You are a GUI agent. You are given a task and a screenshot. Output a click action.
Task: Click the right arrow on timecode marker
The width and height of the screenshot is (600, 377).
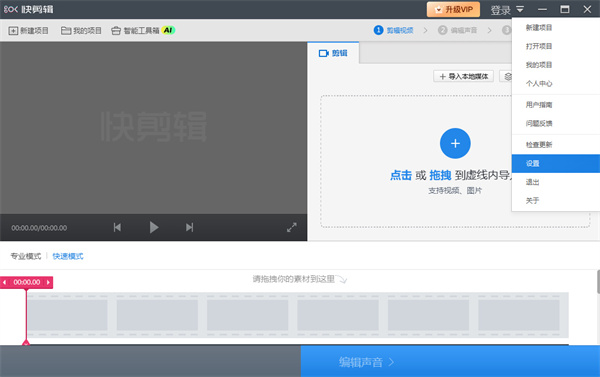point(48,282)
